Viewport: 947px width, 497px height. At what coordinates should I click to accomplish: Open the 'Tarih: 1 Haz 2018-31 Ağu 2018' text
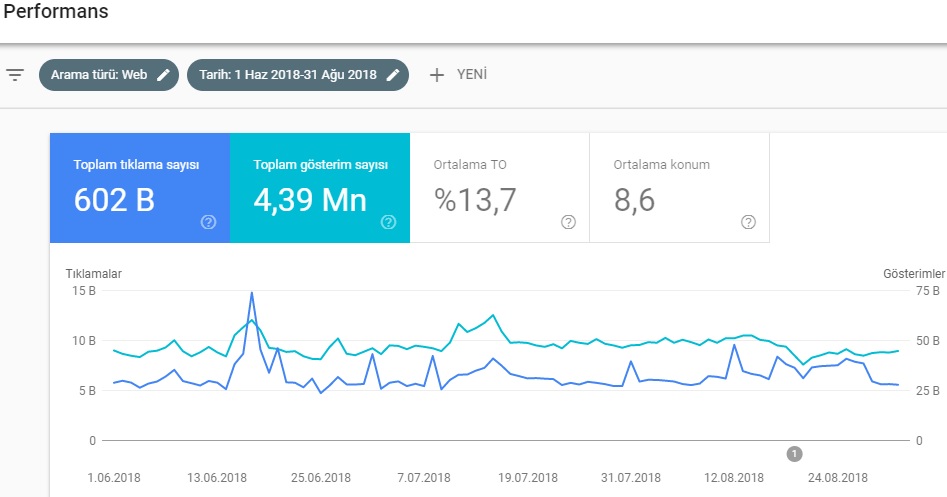pos(288,75)
